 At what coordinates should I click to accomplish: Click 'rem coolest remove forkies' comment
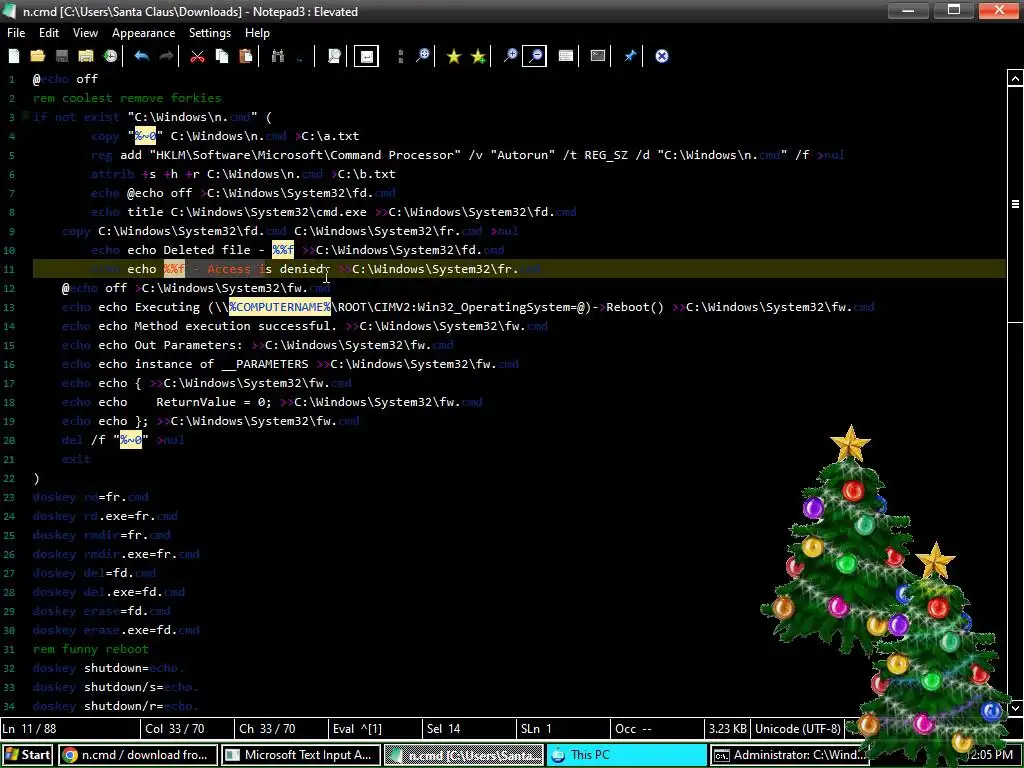127,98
